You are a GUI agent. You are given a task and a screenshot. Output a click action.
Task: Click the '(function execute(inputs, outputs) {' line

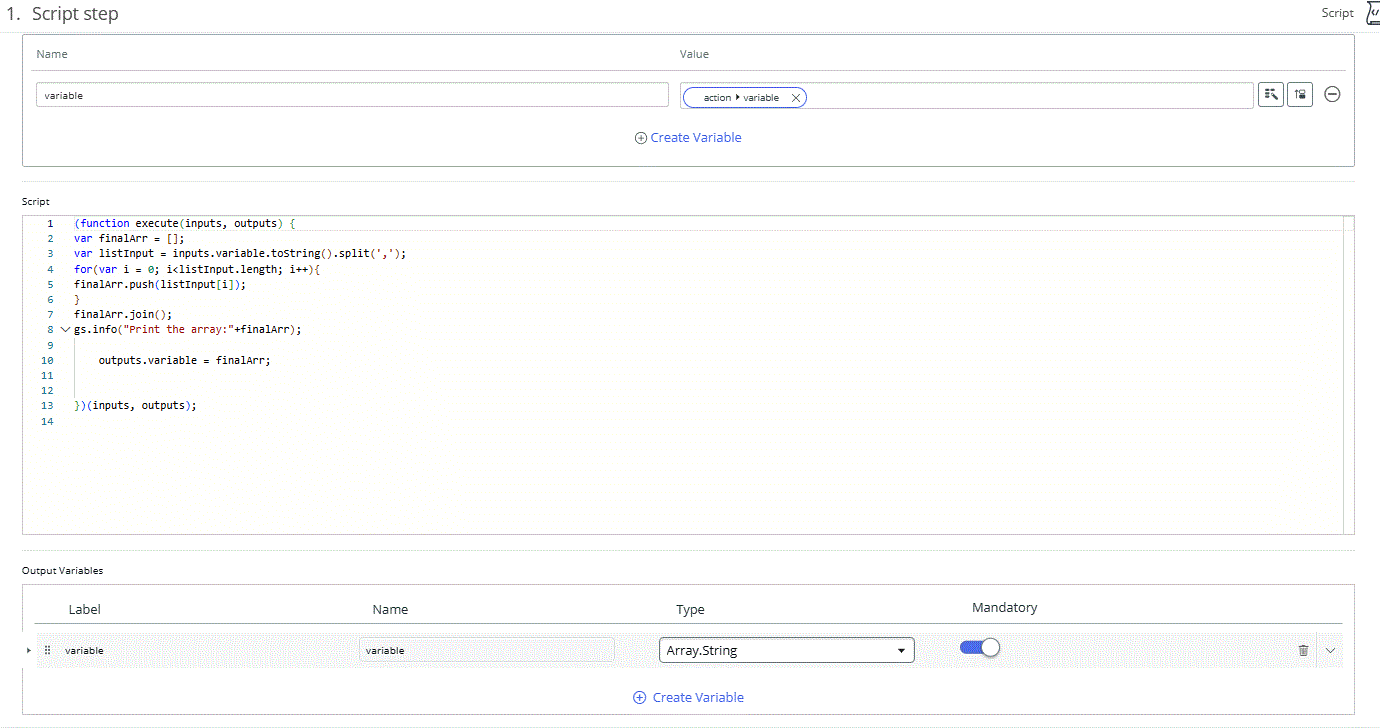[x=185, y=223]
